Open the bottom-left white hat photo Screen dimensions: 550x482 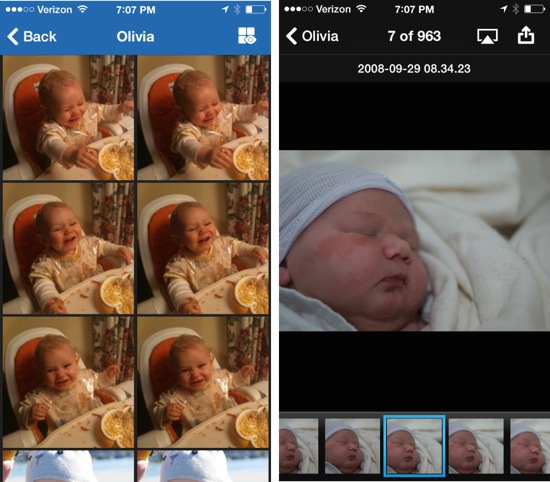point(68,466)
